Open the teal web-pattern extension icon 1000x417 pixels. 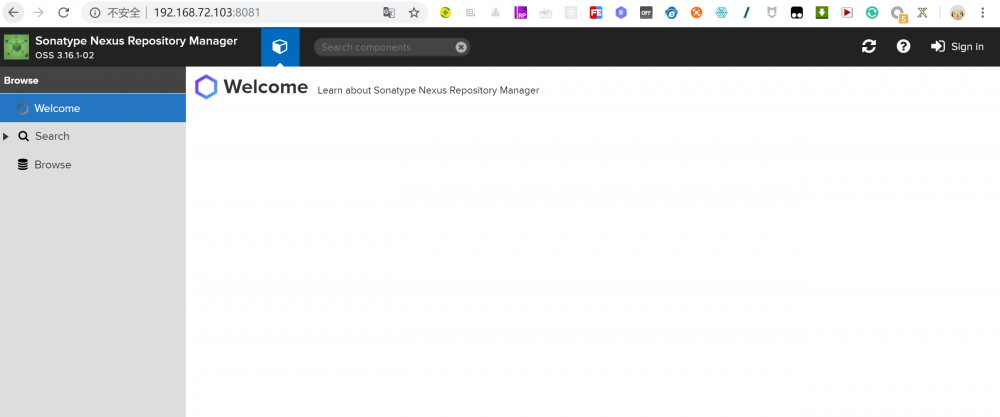pyautogui.click(x=721, y=12)
